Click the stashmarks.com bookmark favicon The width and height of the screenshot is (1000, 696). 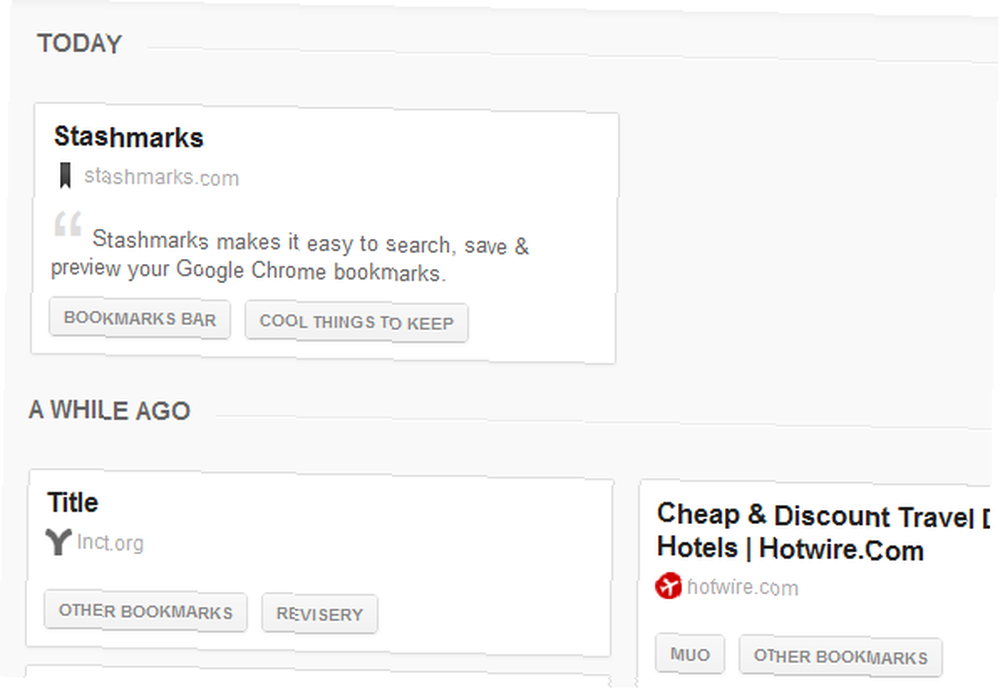coord(65,175)
